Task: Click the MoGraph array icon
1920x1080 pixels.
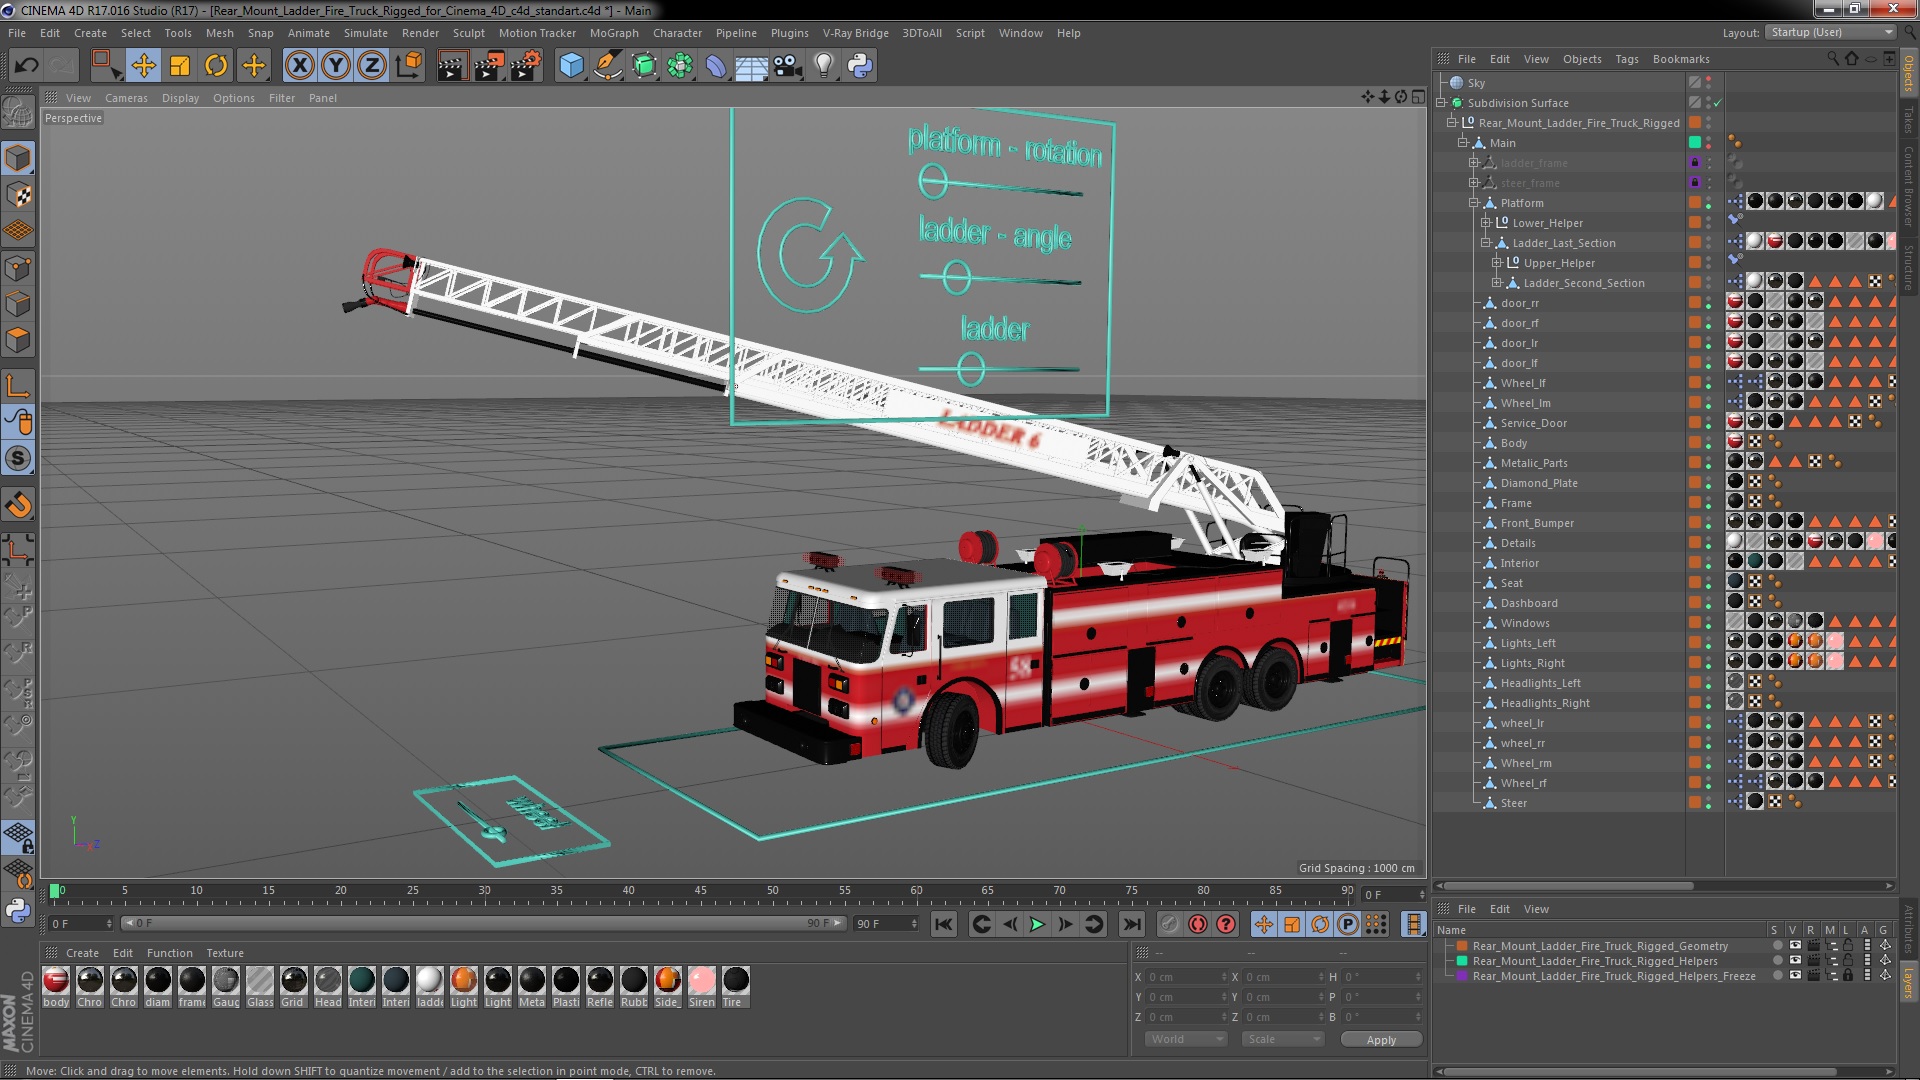Action: 680,66
